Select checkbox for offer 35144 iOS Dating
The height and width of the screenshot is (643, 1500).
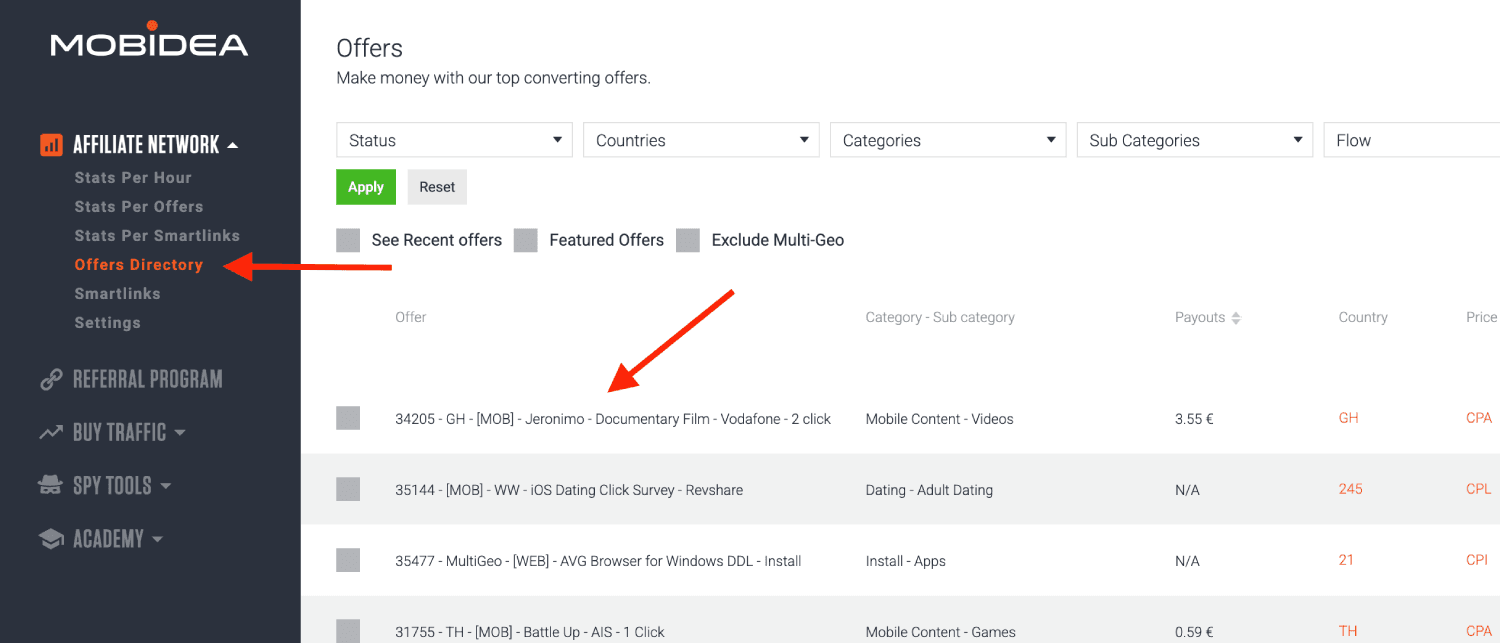348,489
